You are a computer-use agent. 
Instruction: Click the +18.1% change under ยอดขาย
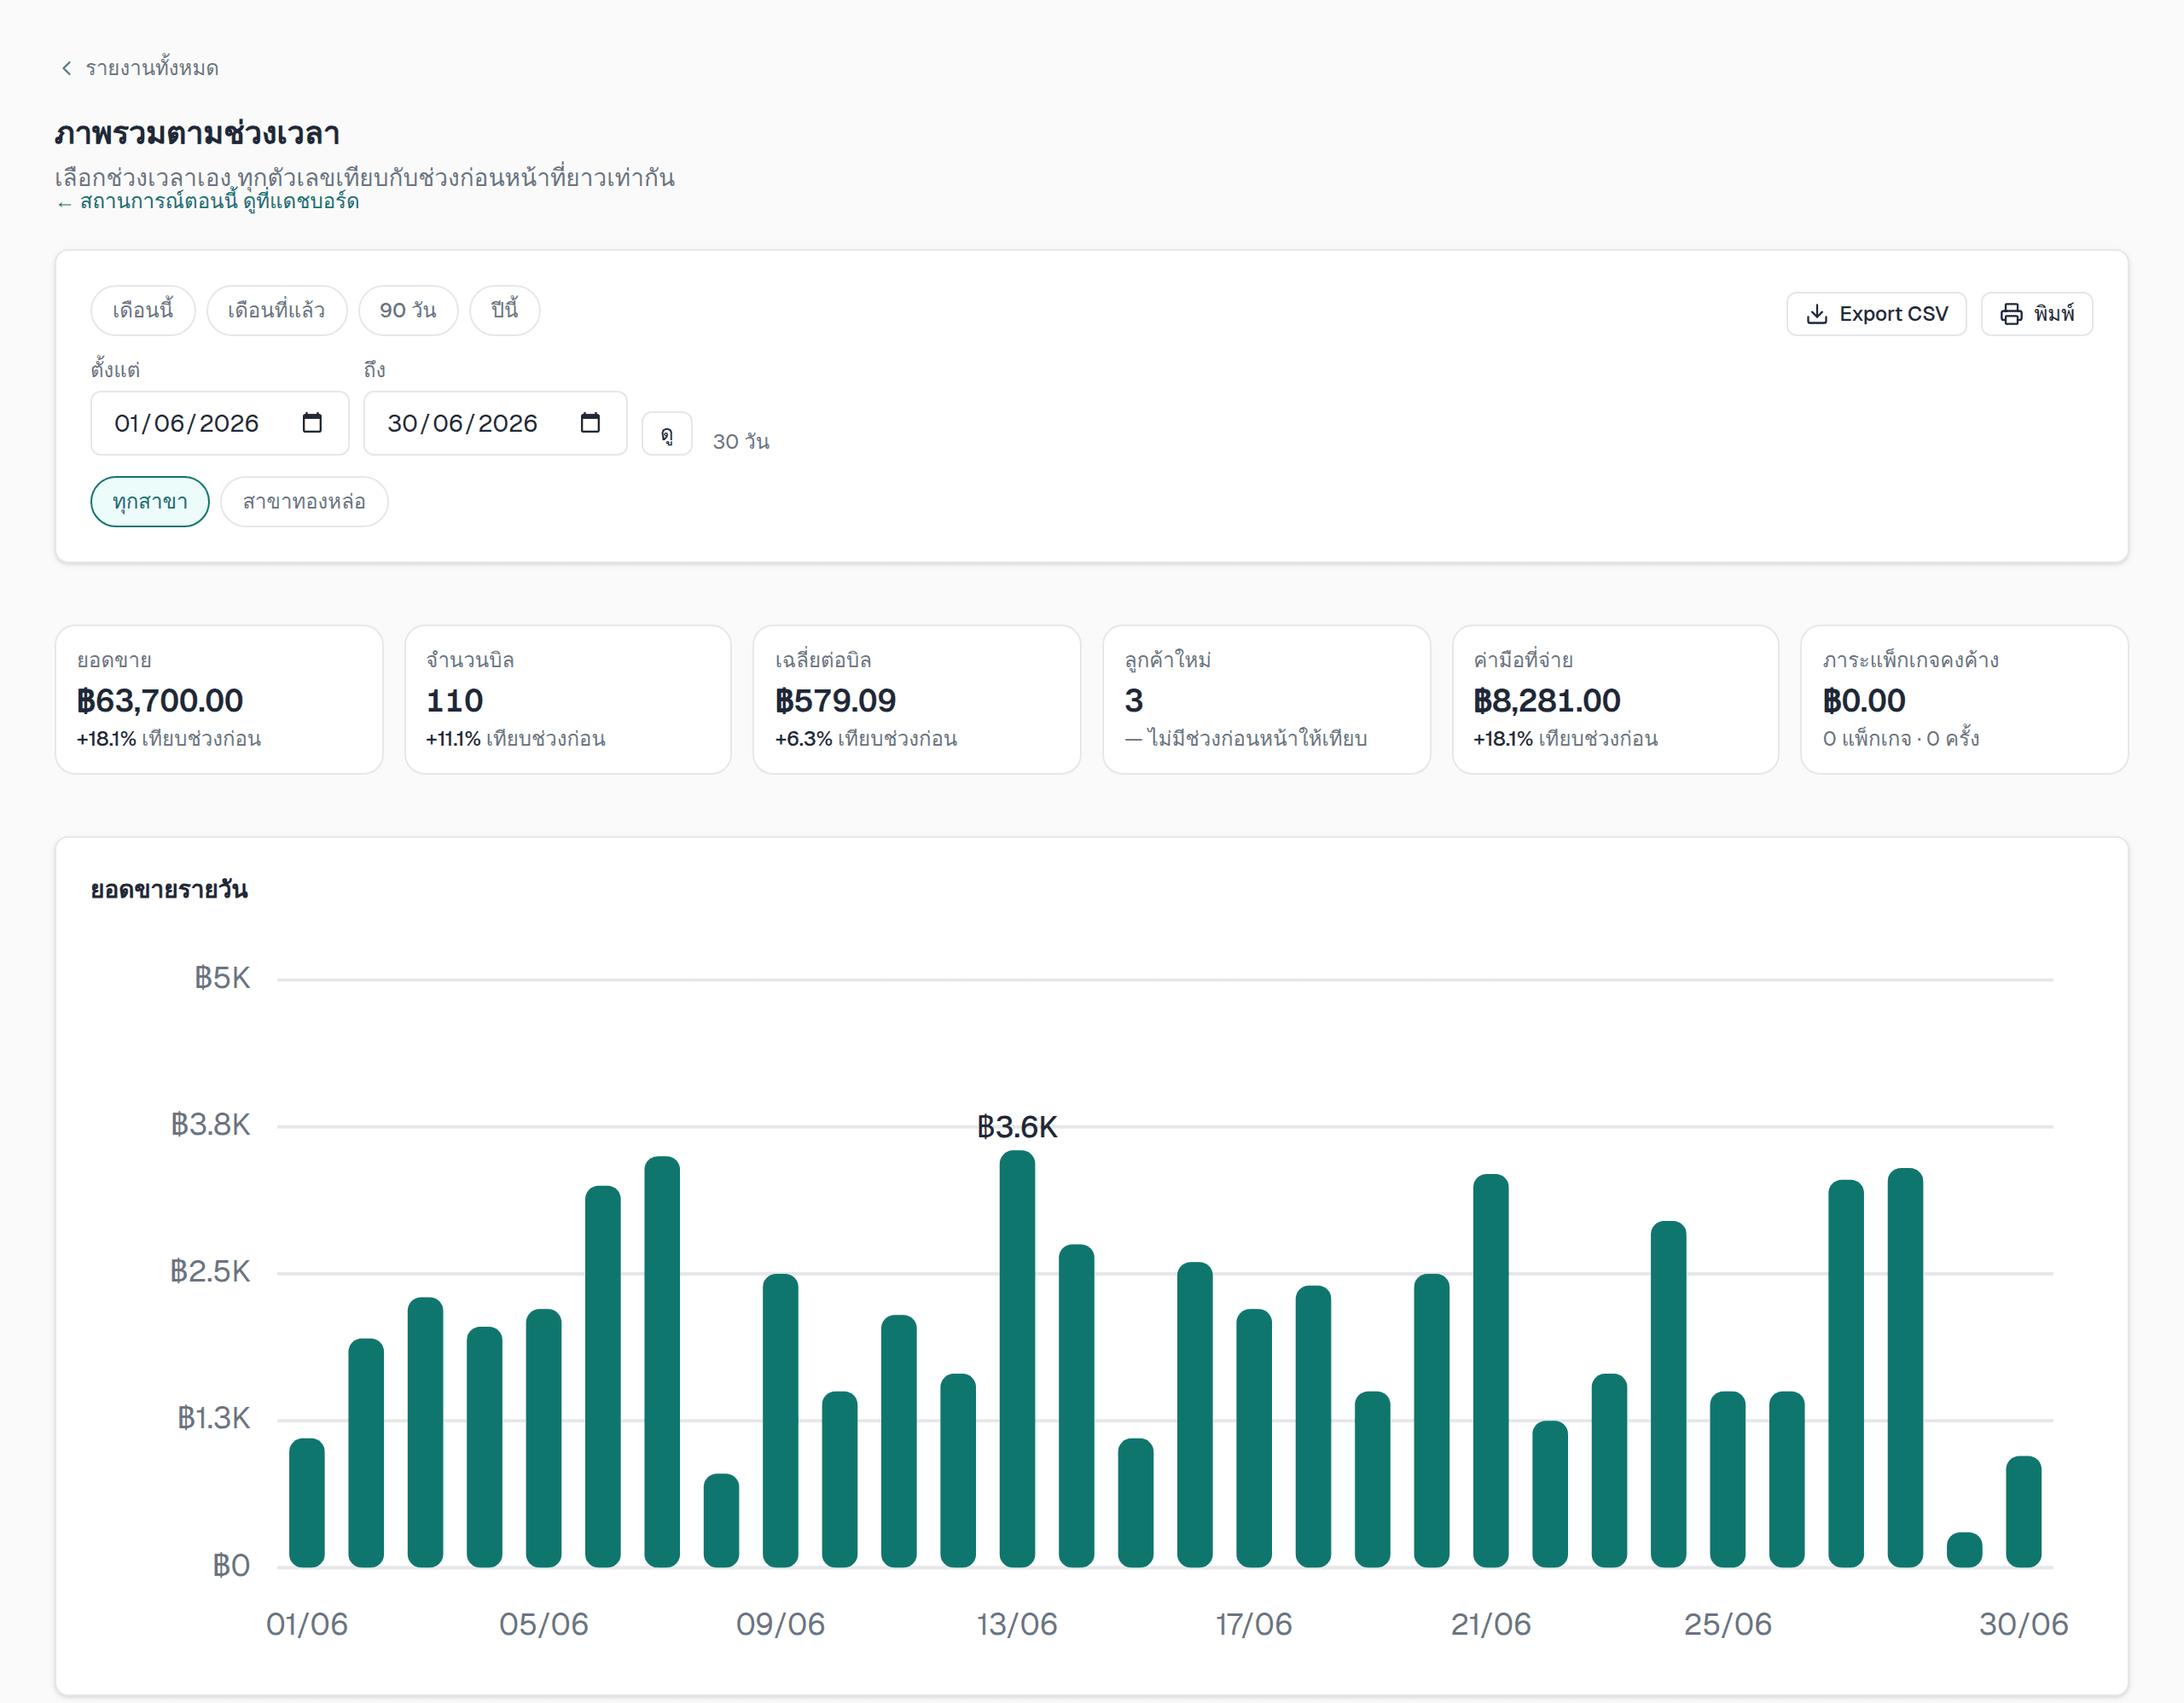(x=106, y=739)
